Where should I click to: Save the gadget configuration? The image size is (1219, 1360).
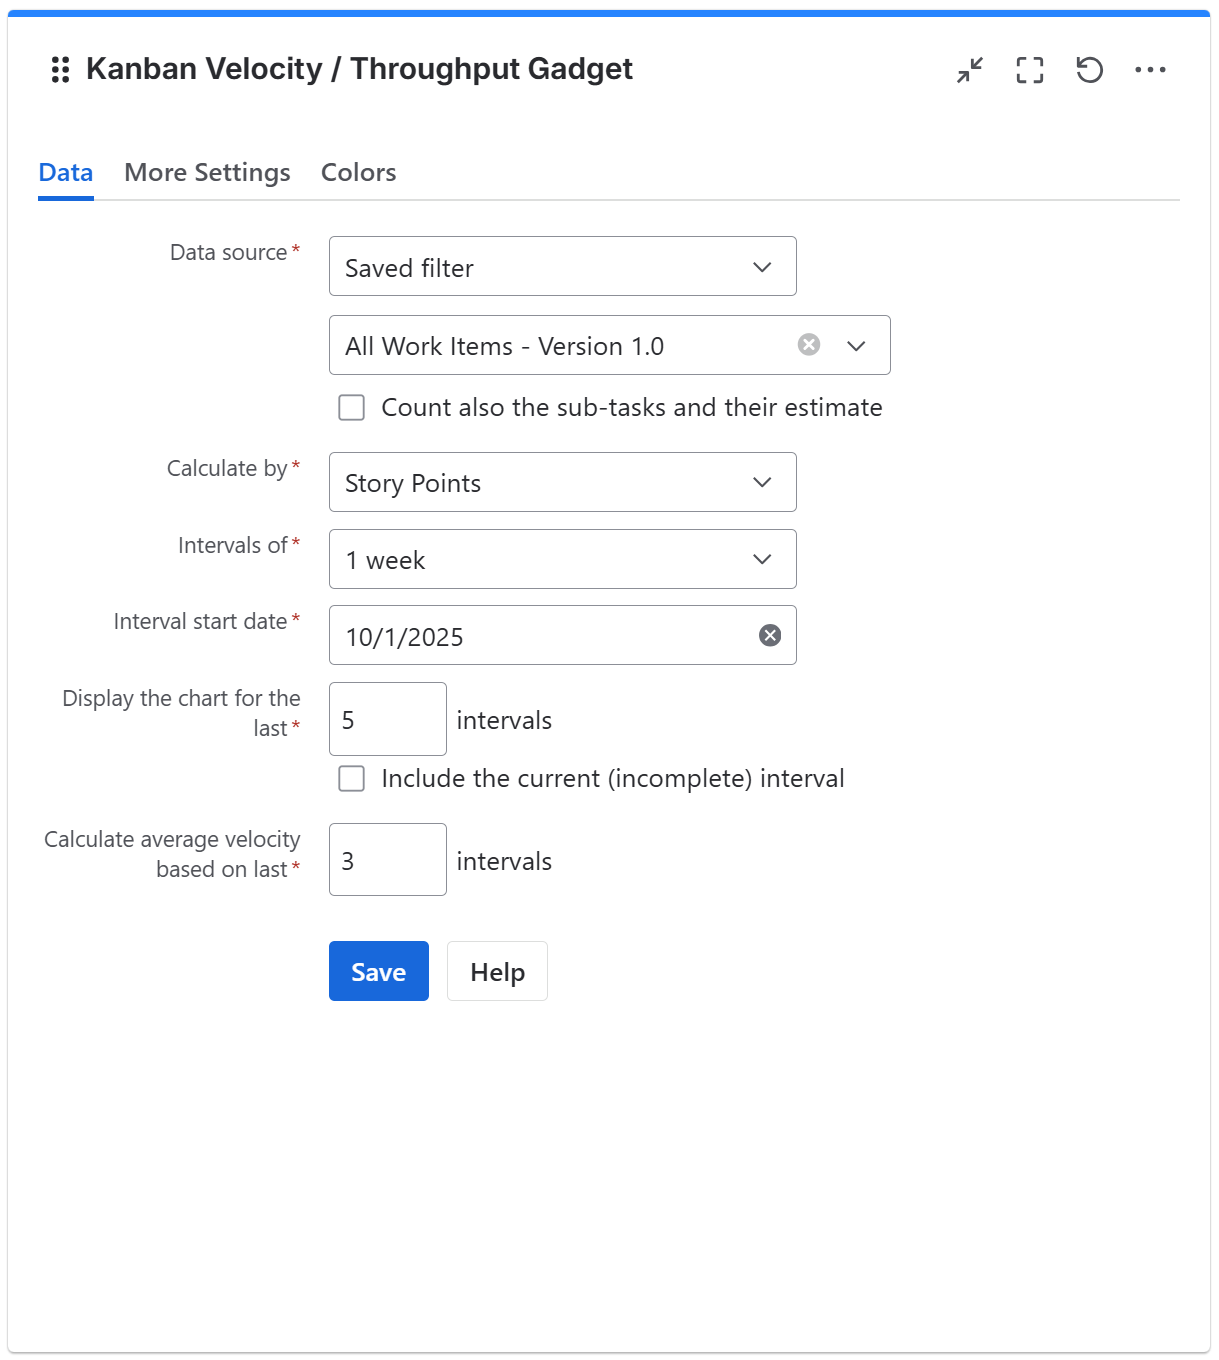point(378,971)
